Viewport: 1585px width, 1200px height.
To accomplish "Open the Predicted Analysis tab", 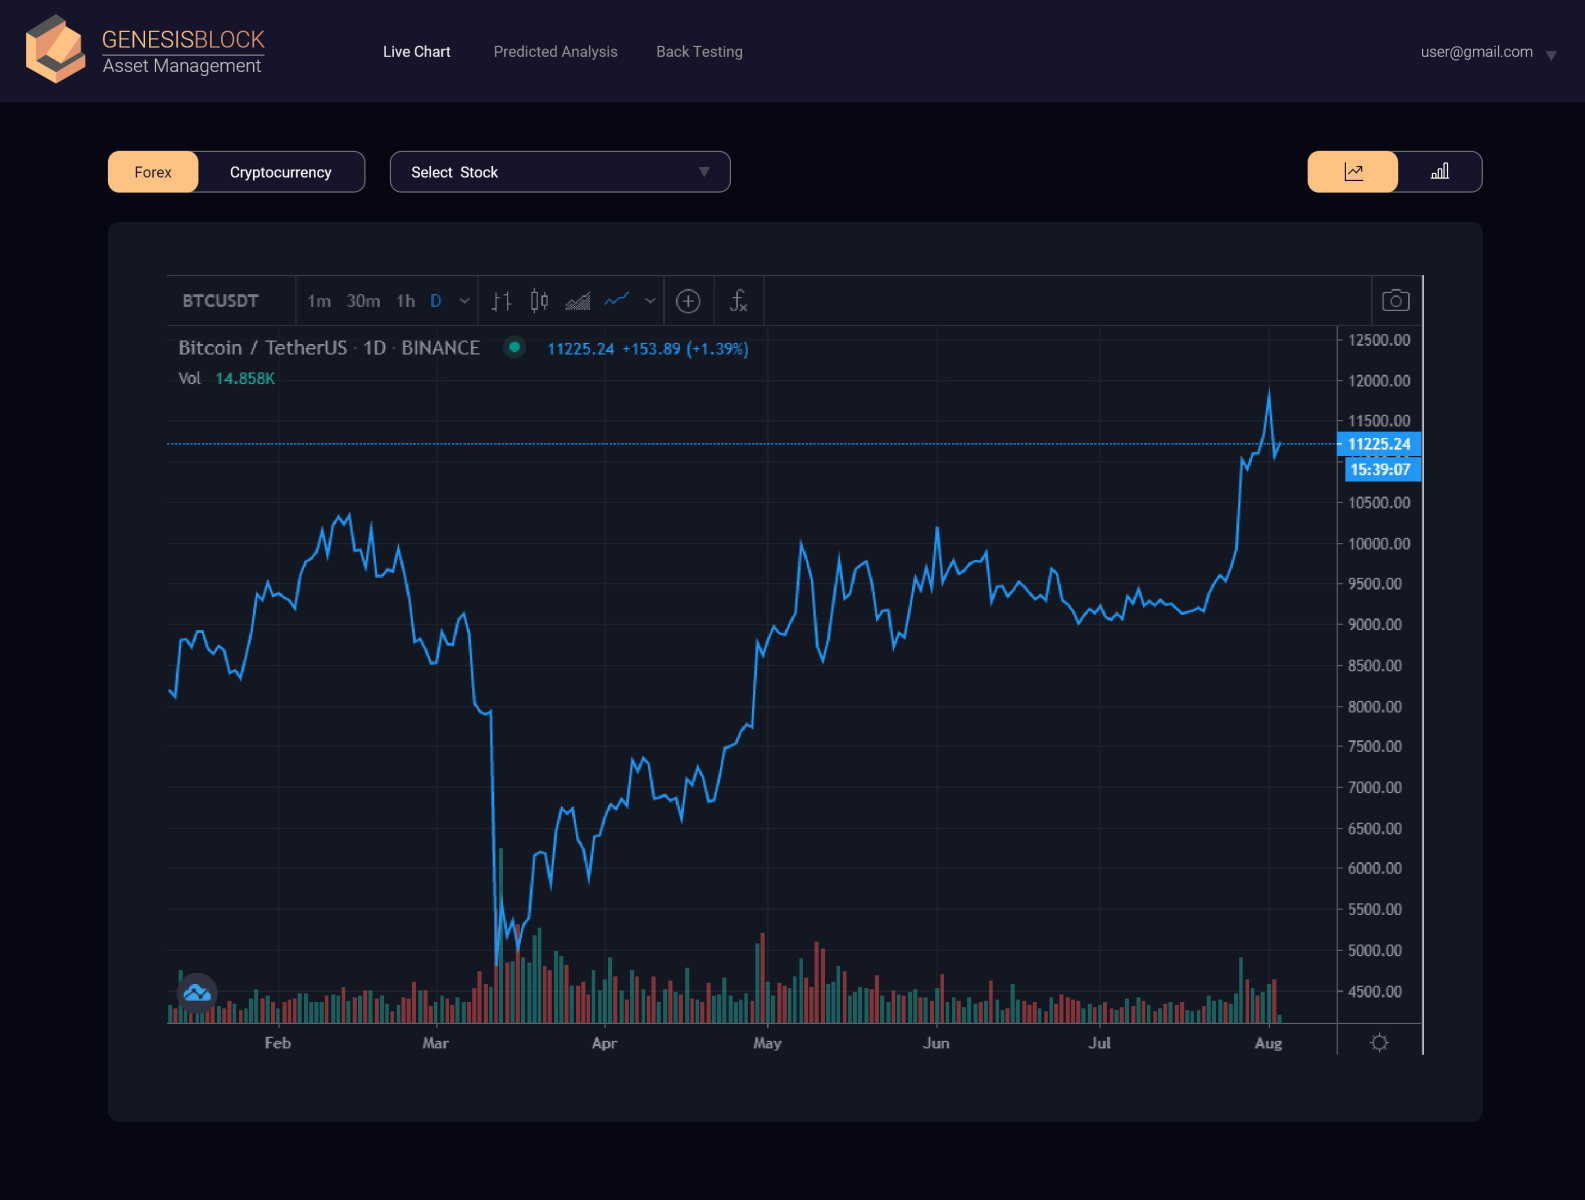I will tap(555, 52).
